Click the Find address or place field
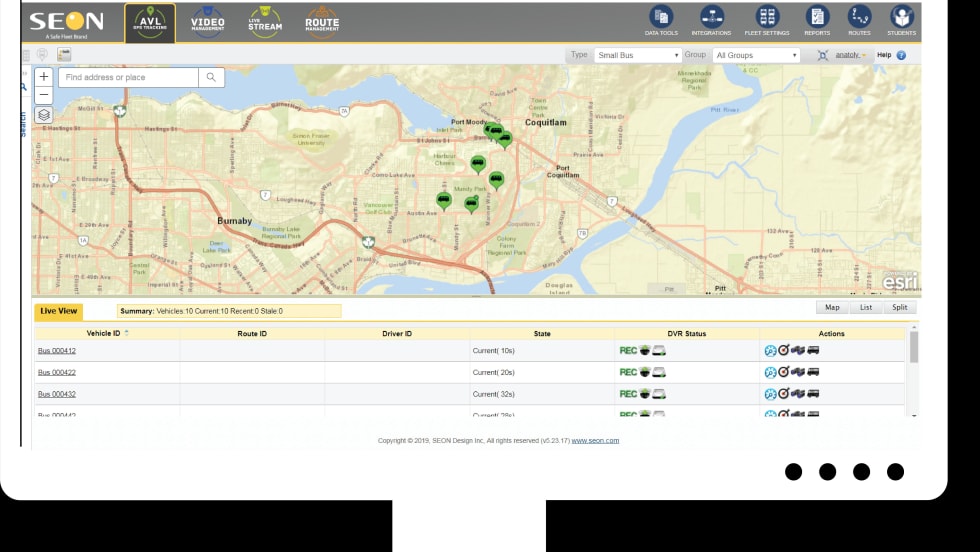The height and width of the screenshot is (552, 980). click(128, 77)
